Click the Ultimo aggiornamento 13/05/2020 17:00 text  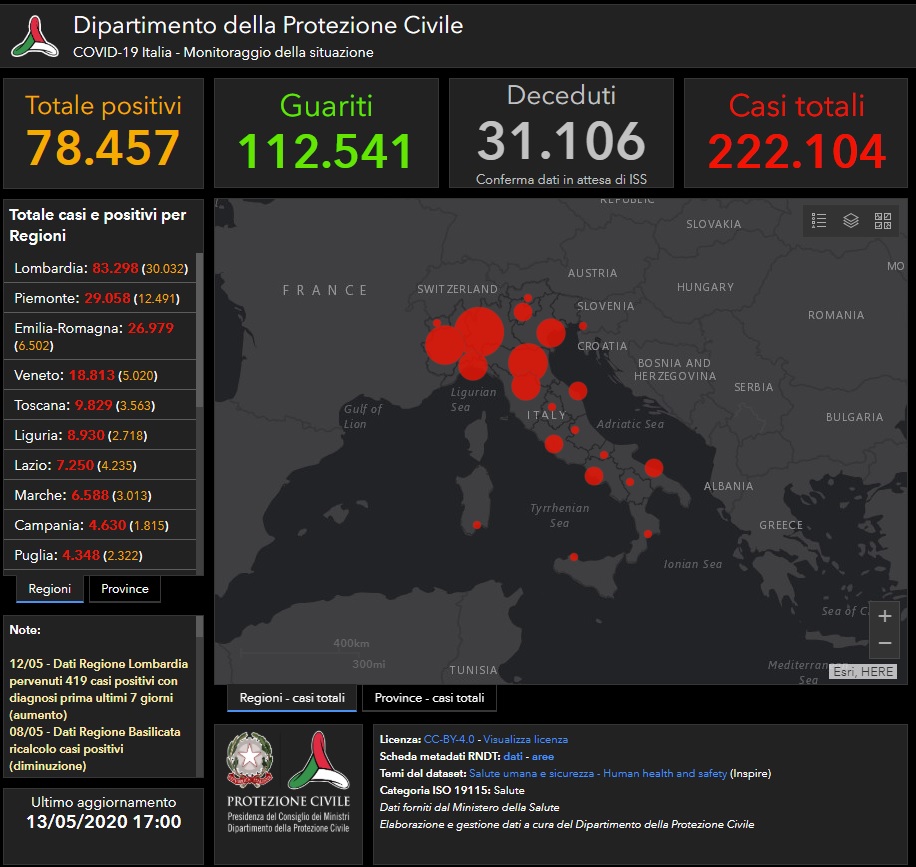103,813
